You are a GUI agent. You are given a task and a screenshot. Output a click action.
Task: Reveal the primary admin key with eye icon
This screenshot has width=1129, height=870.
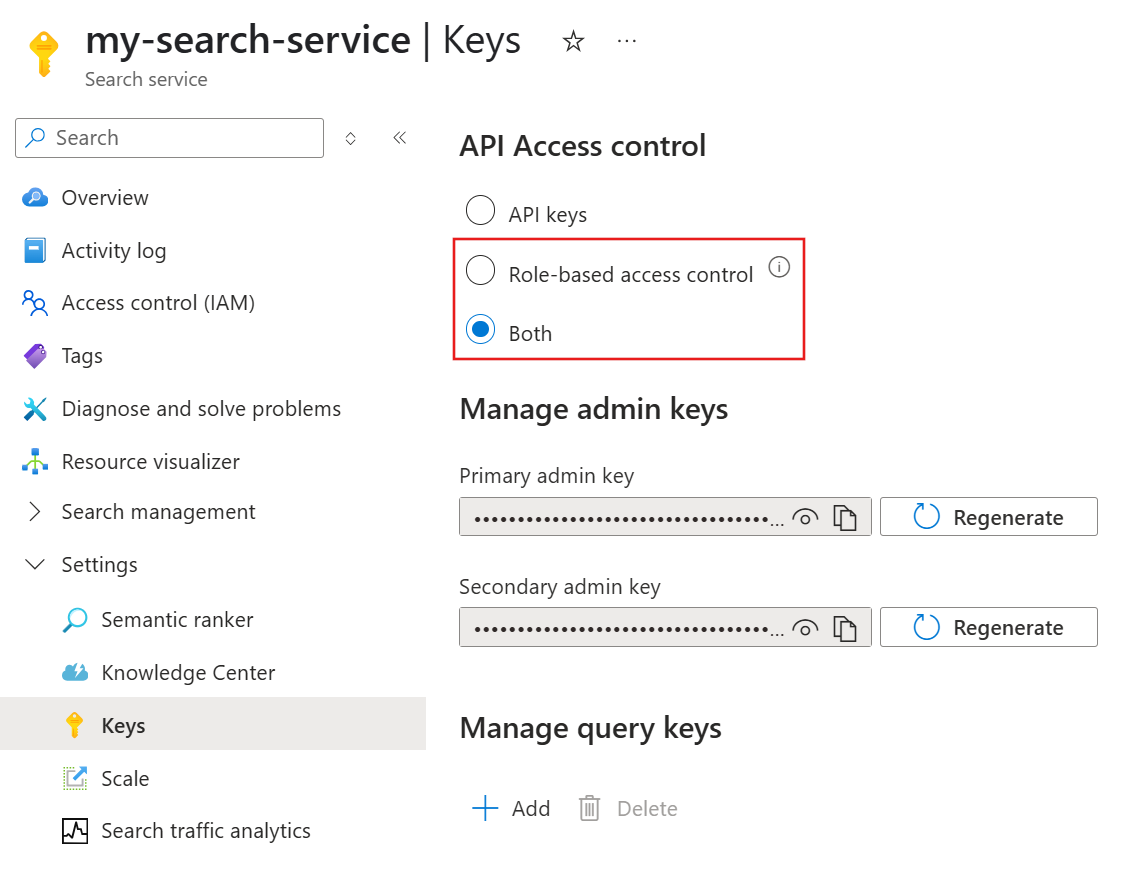(x=805, y=517)
